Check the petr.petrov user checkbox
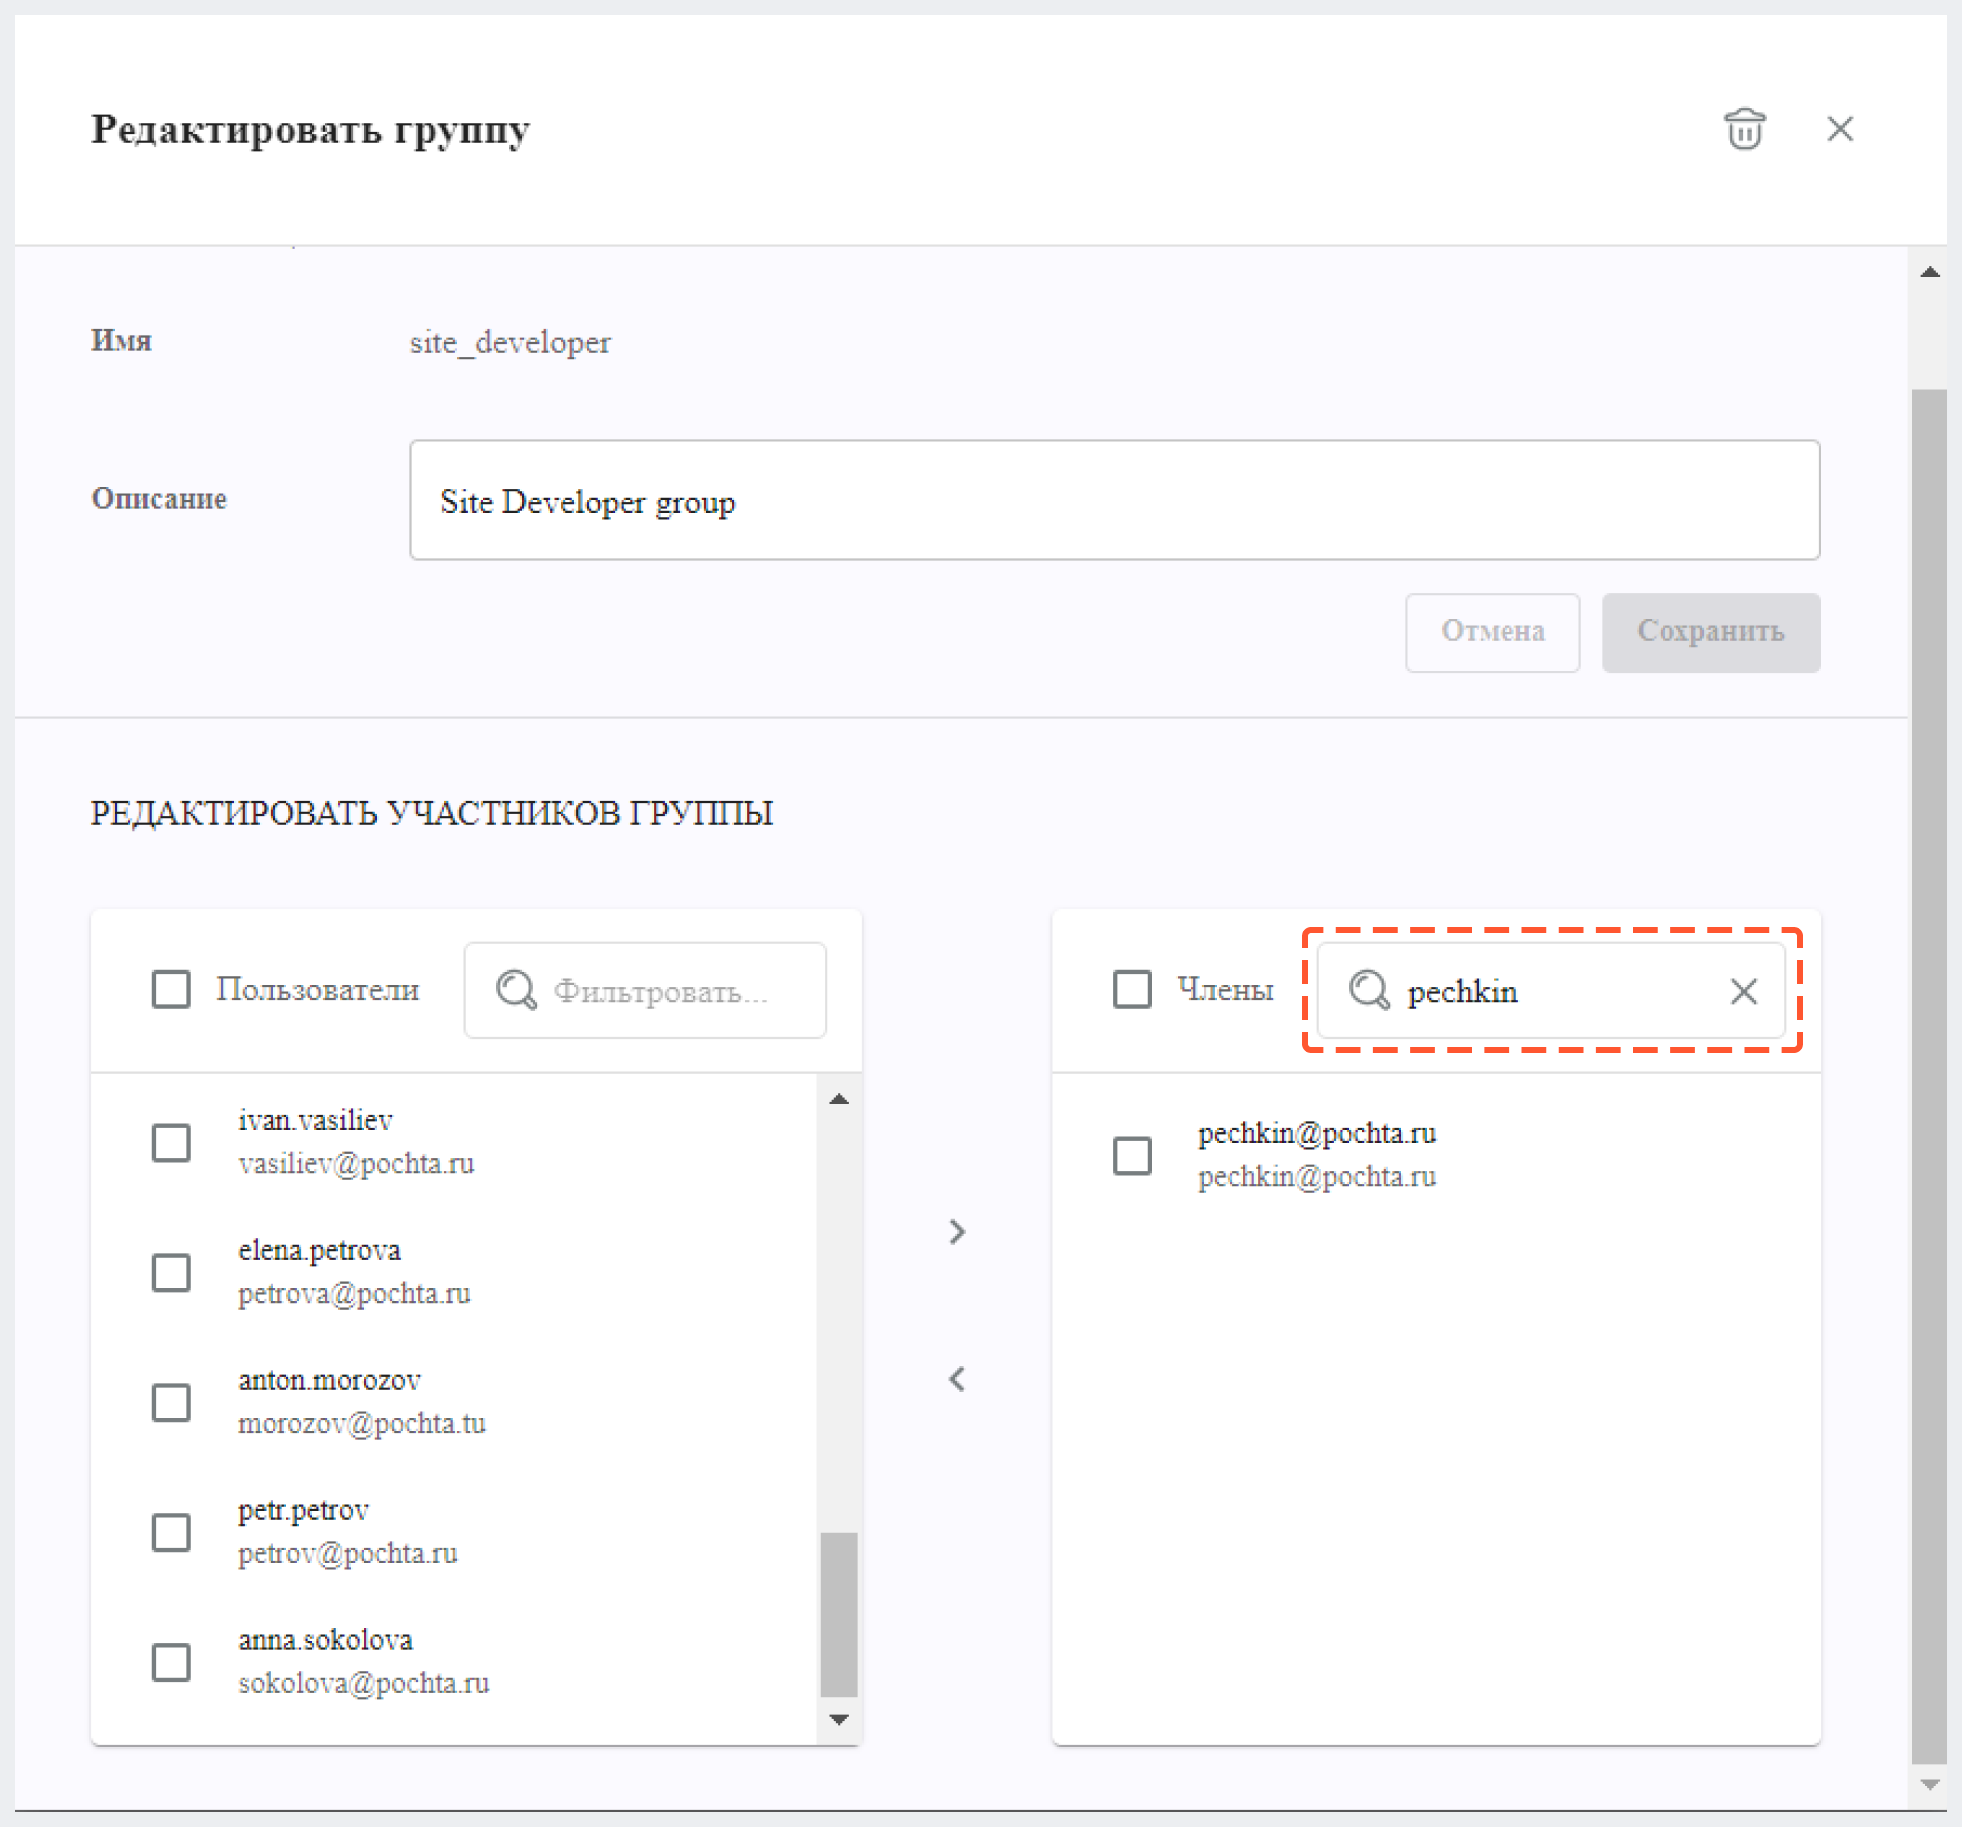 click(171, 1531)
